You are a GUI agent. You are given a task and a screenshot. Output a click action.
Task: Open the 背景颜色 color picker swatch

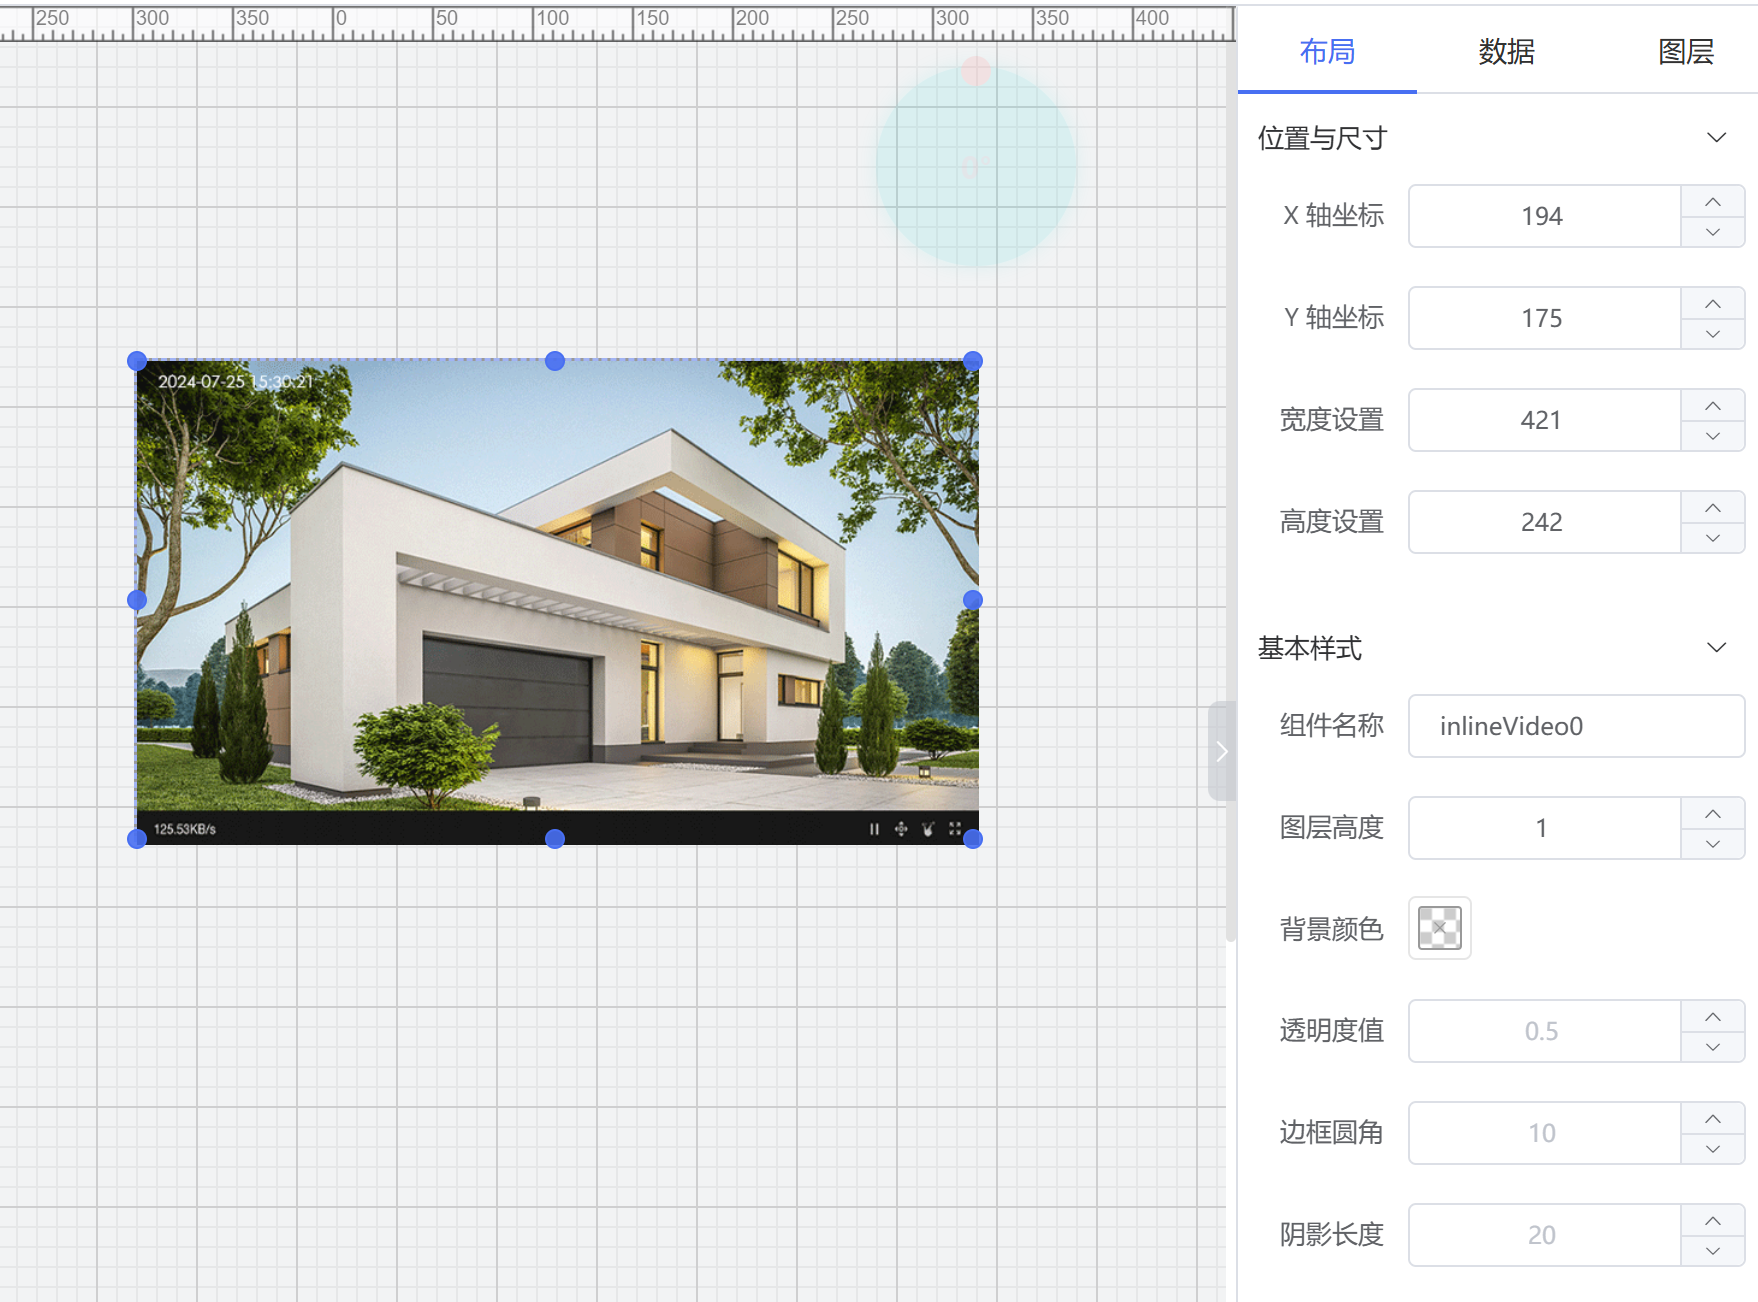click(x=1439, y=928)
